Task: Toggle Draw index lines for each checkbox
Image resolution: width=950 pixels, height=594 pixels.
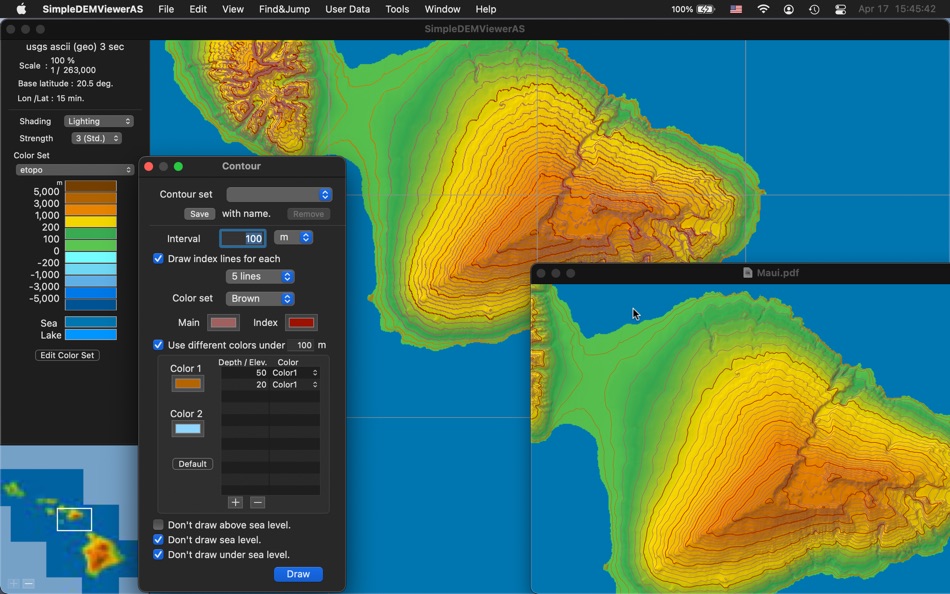Action: coord(158,259)
